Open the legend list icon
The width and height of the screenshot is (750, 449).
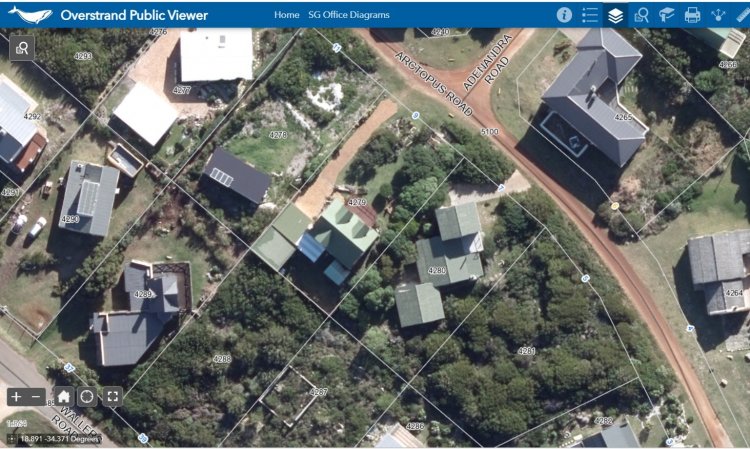point(590,15)
